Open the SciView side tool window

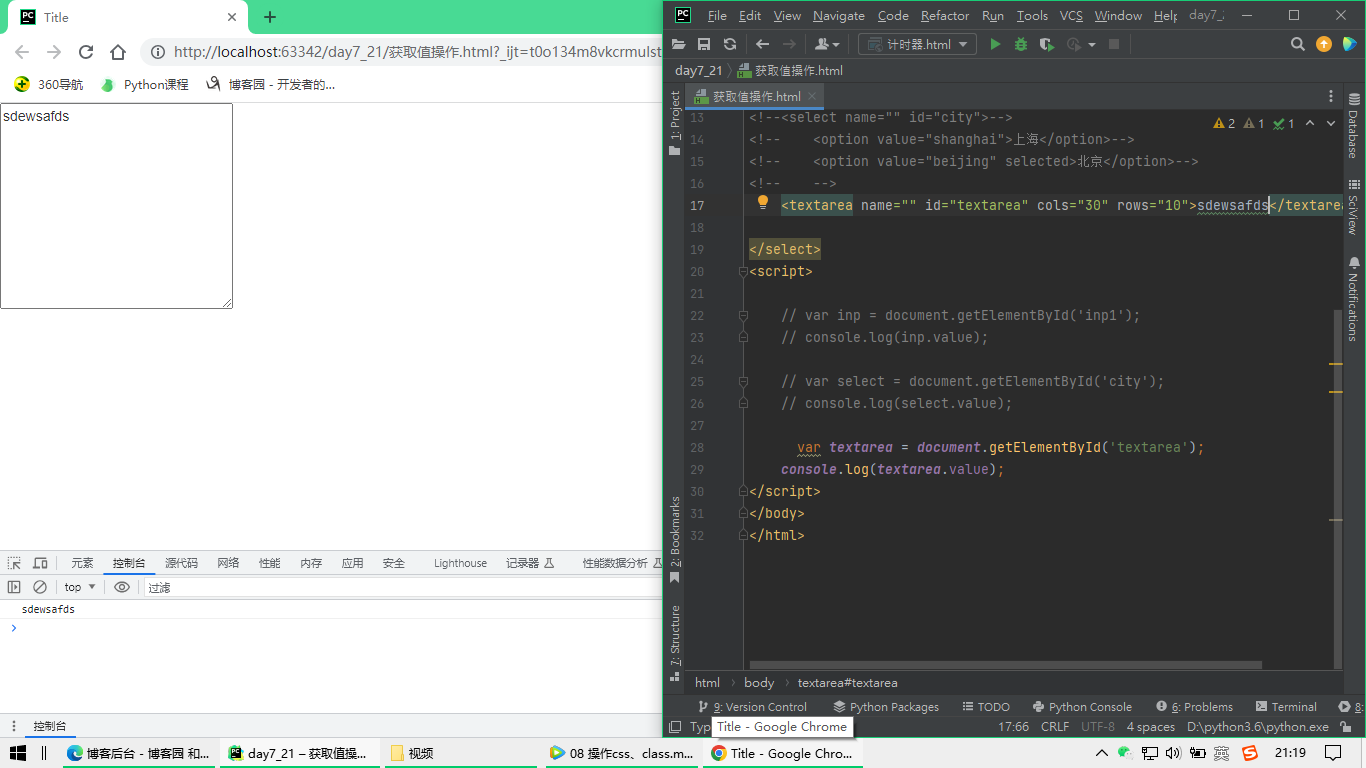click(x=1354, y=207)
